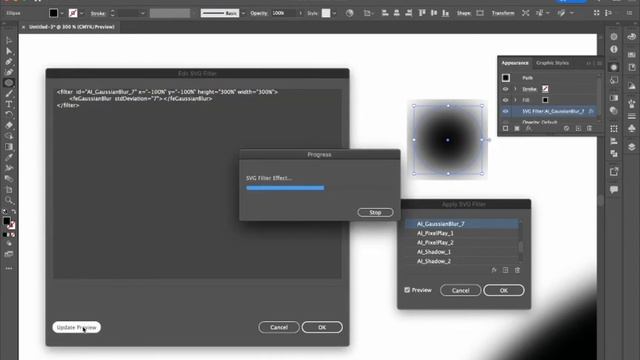This screenshot has height=360, width=640.
Task: Select the Zoom tool in the toolbar
Action: tap(9, 200)
